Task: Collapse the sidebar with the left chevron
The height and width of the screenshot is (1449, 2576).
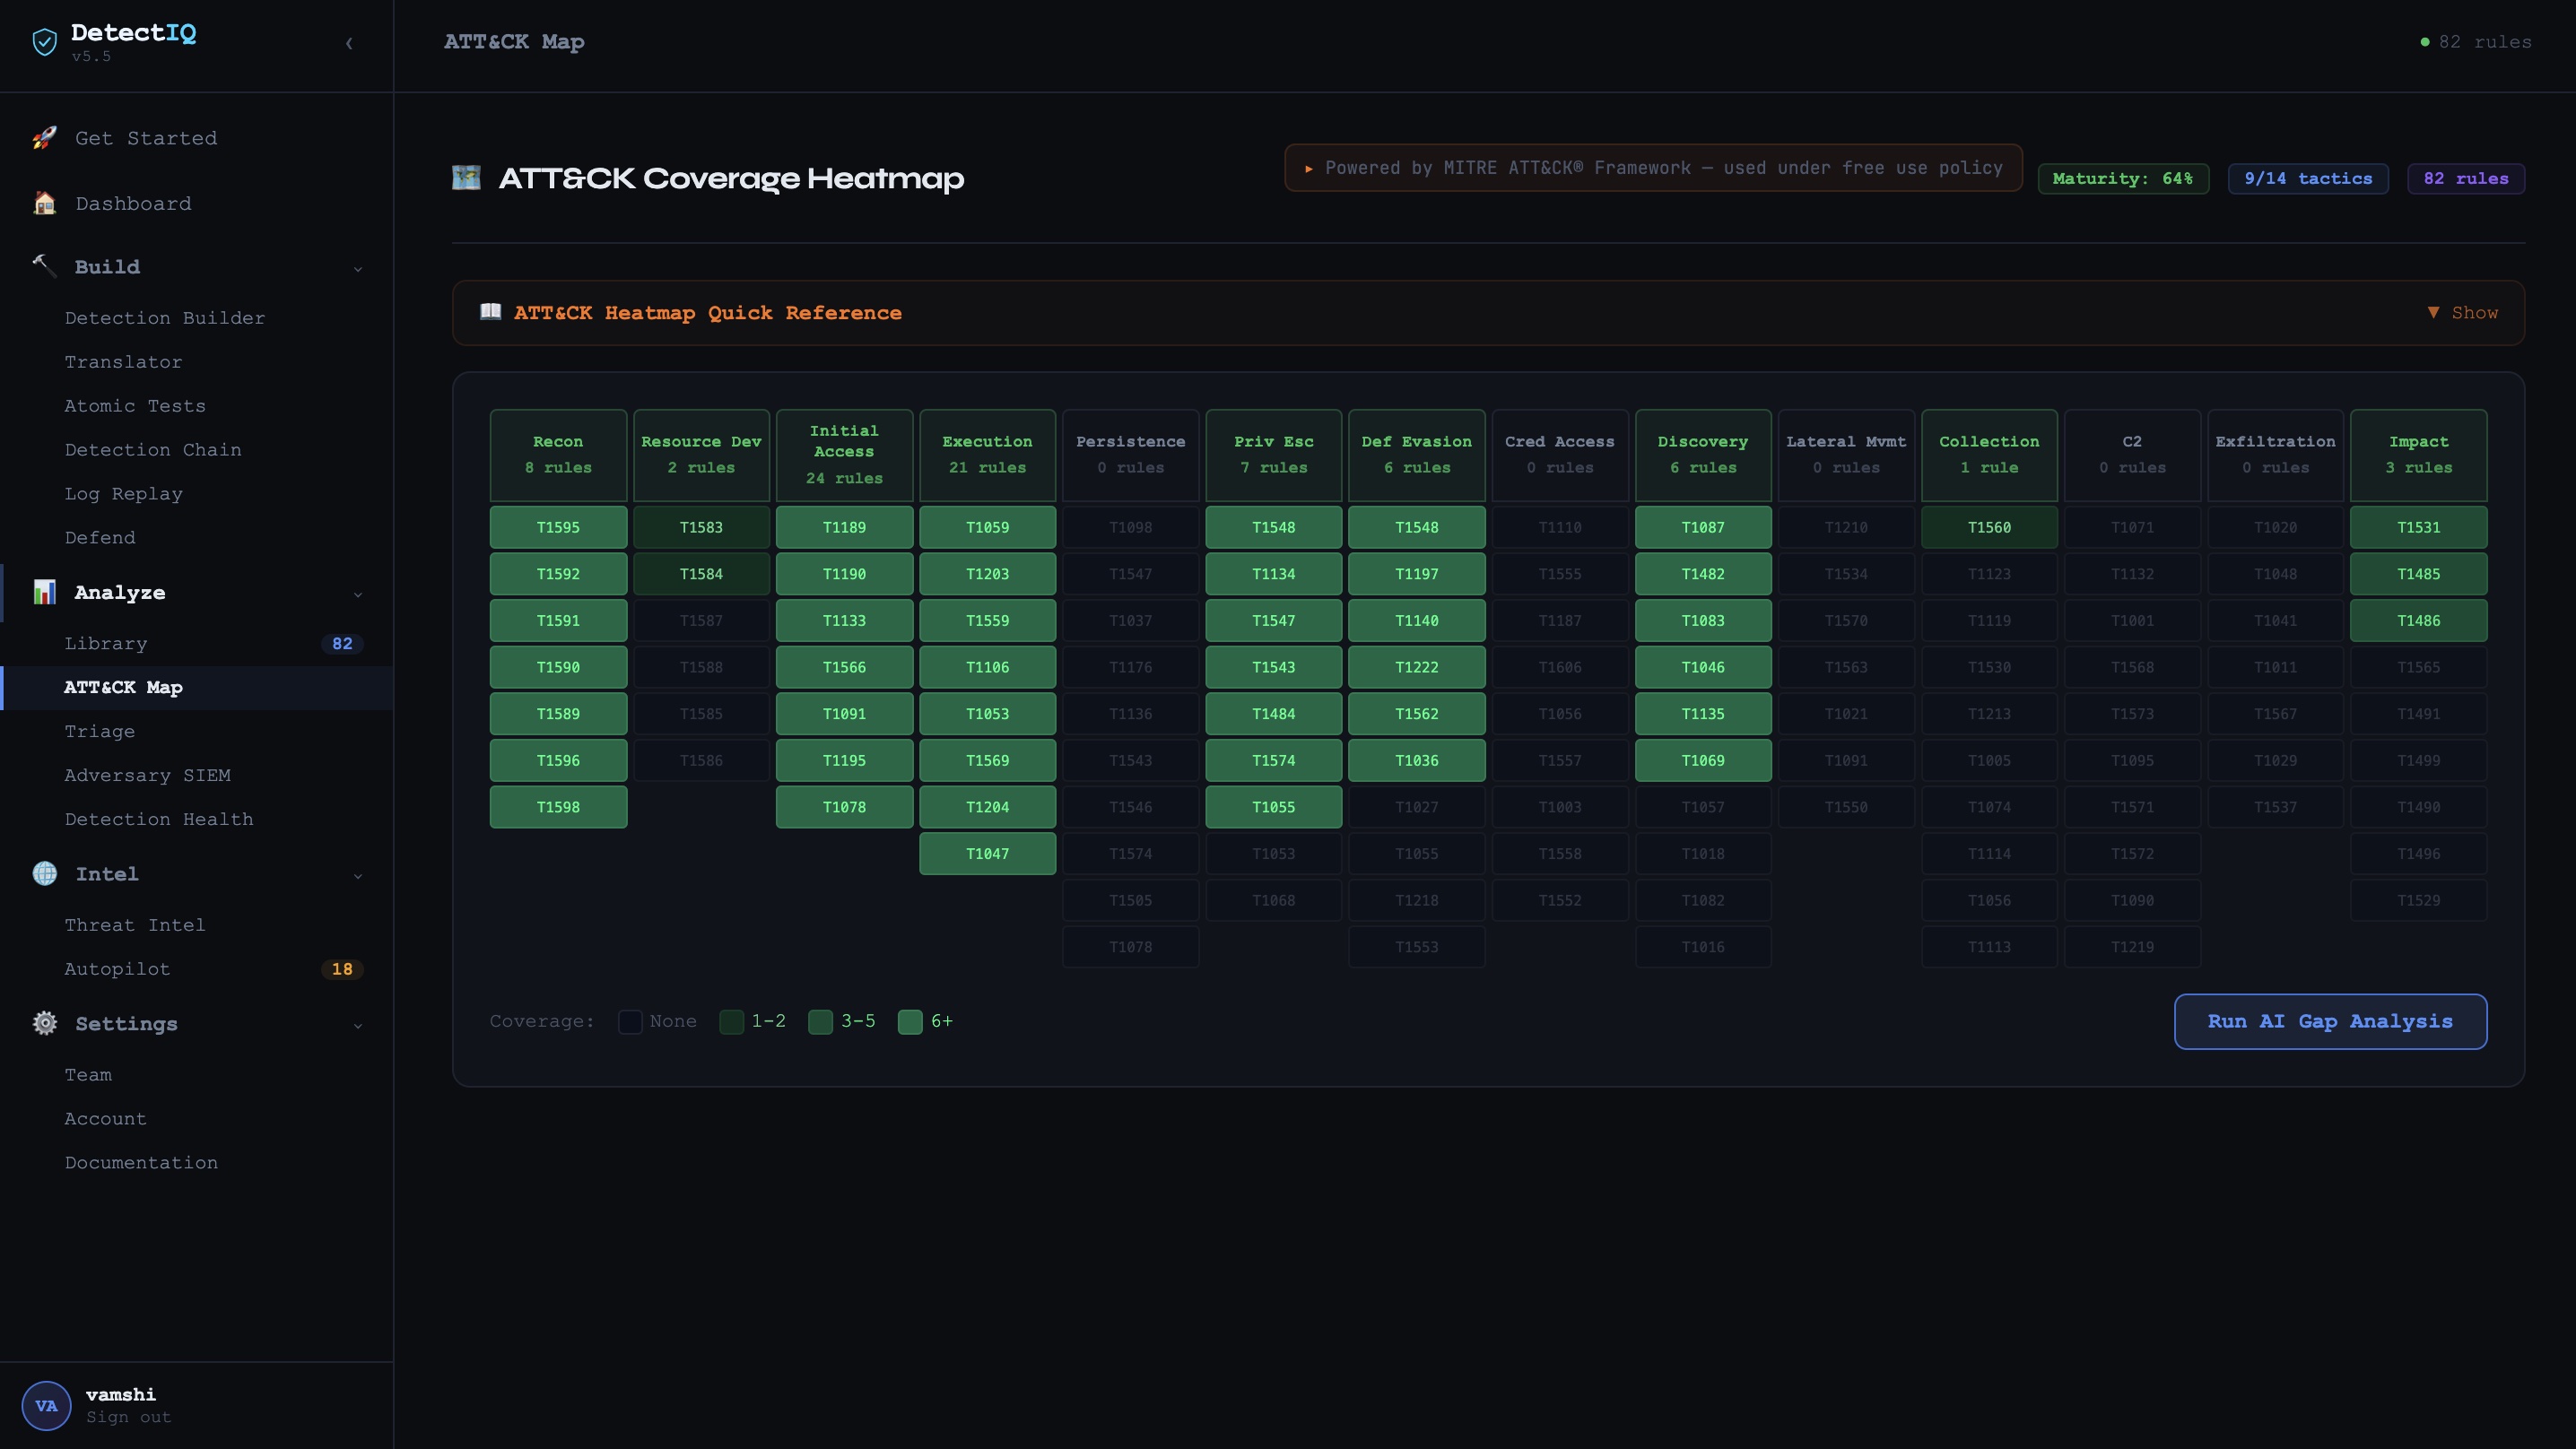Action: [349, 43]
